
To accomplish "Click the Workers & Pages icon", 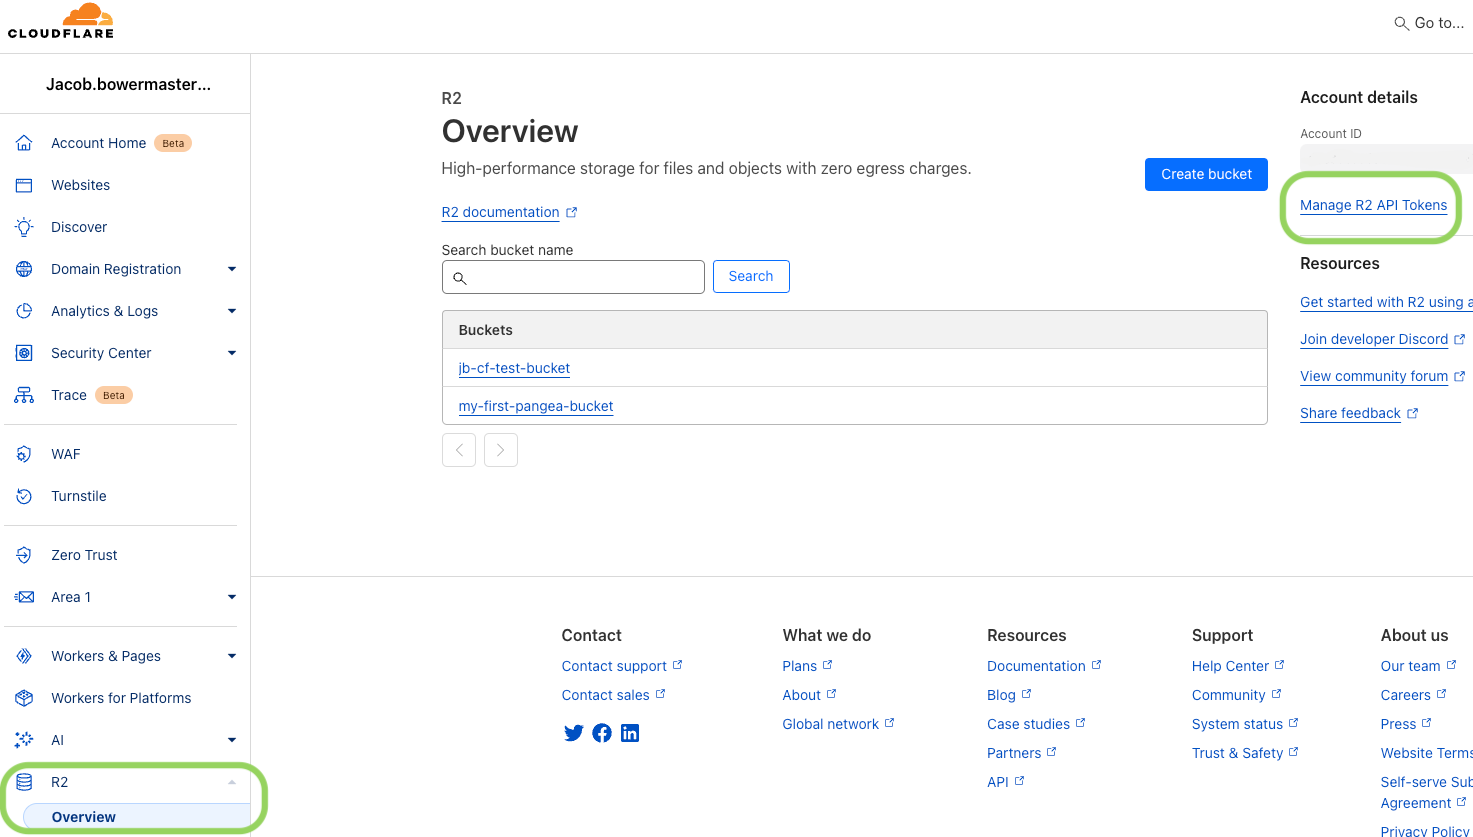I will coord(24,656).
